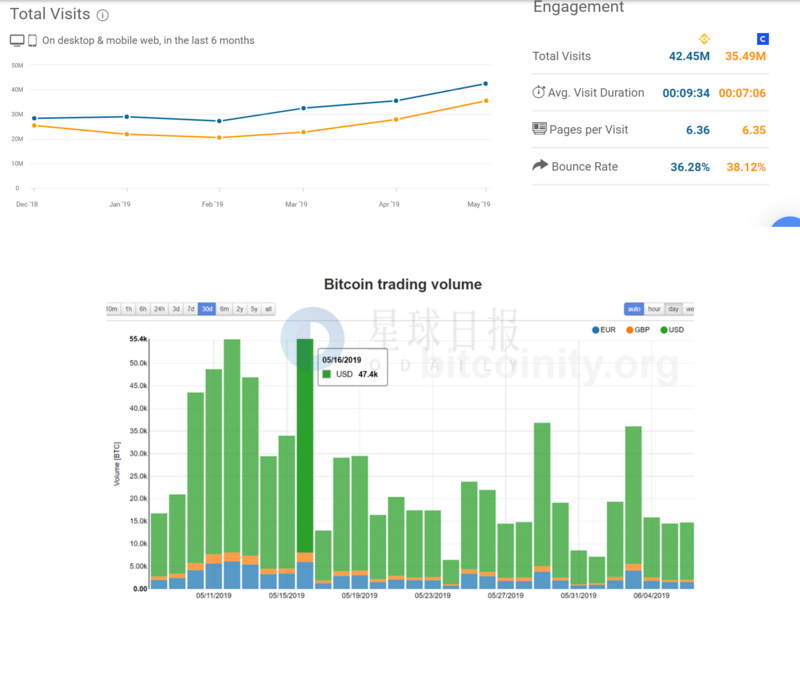
Task: Click the mobile phone icon
Action: tap(33, 41)
